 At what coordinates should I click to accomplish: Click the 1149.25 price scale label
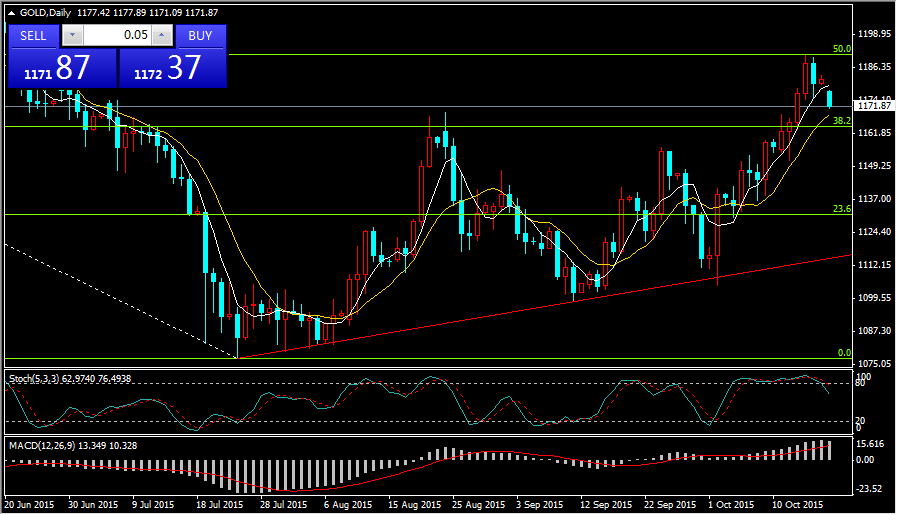[875, 166]
